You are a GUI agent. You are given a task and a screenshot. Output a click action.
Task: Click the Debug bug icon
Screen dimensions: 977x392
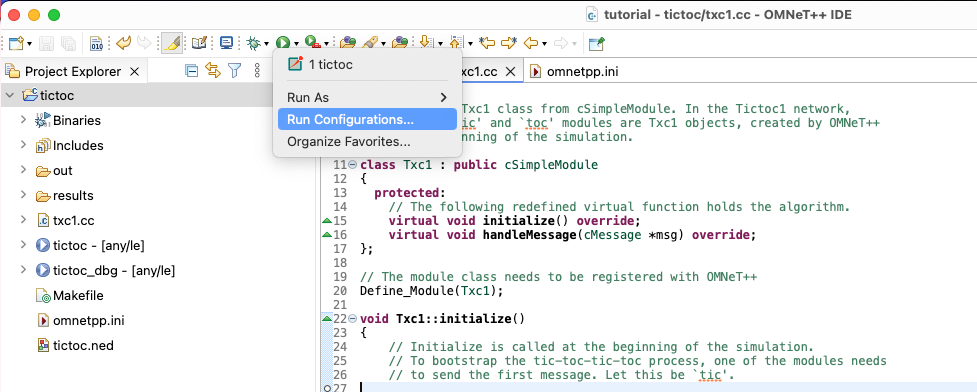click(x=254, y=43)
